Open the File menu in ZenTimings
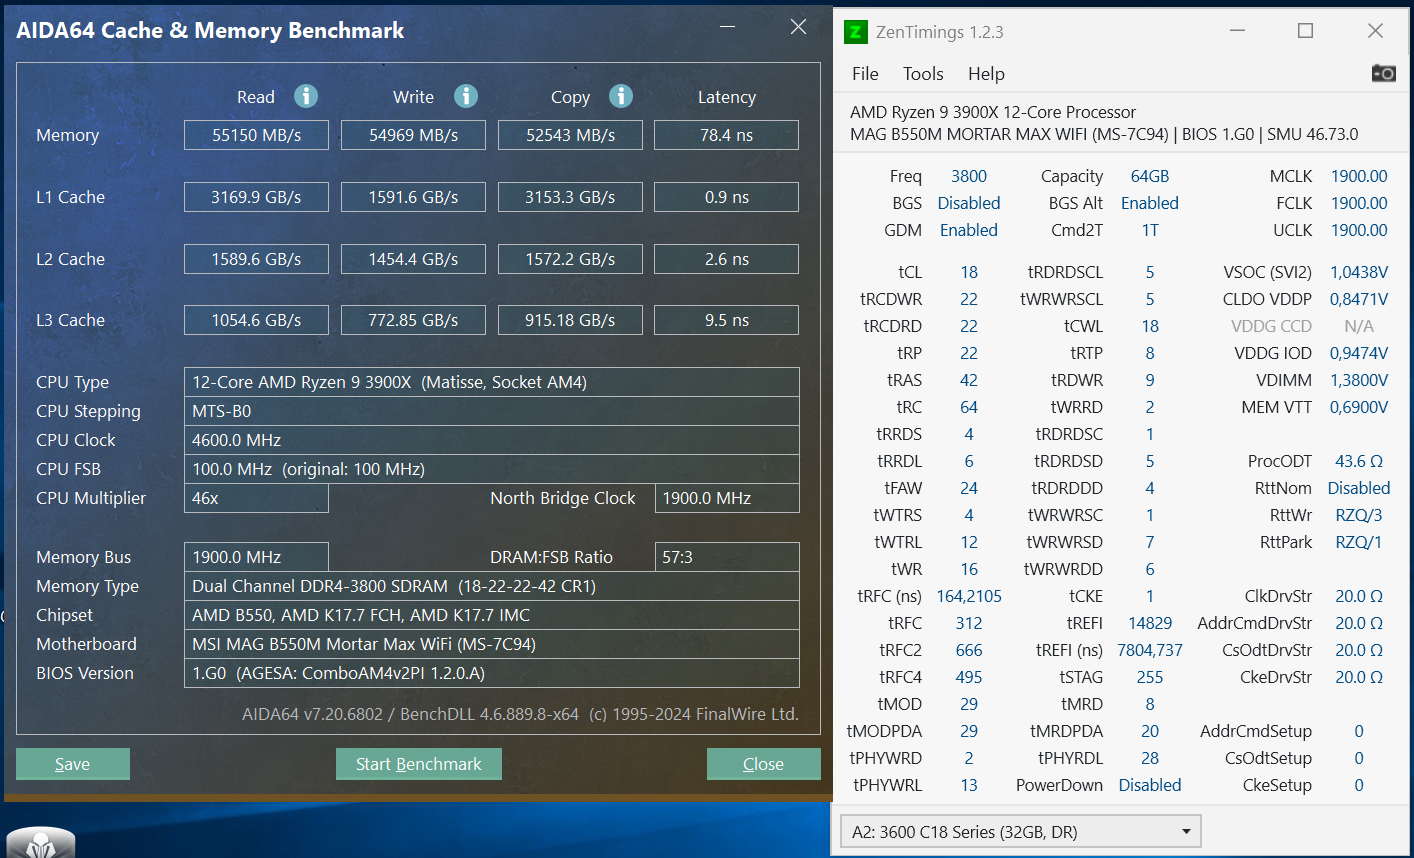 pos(865,74)
